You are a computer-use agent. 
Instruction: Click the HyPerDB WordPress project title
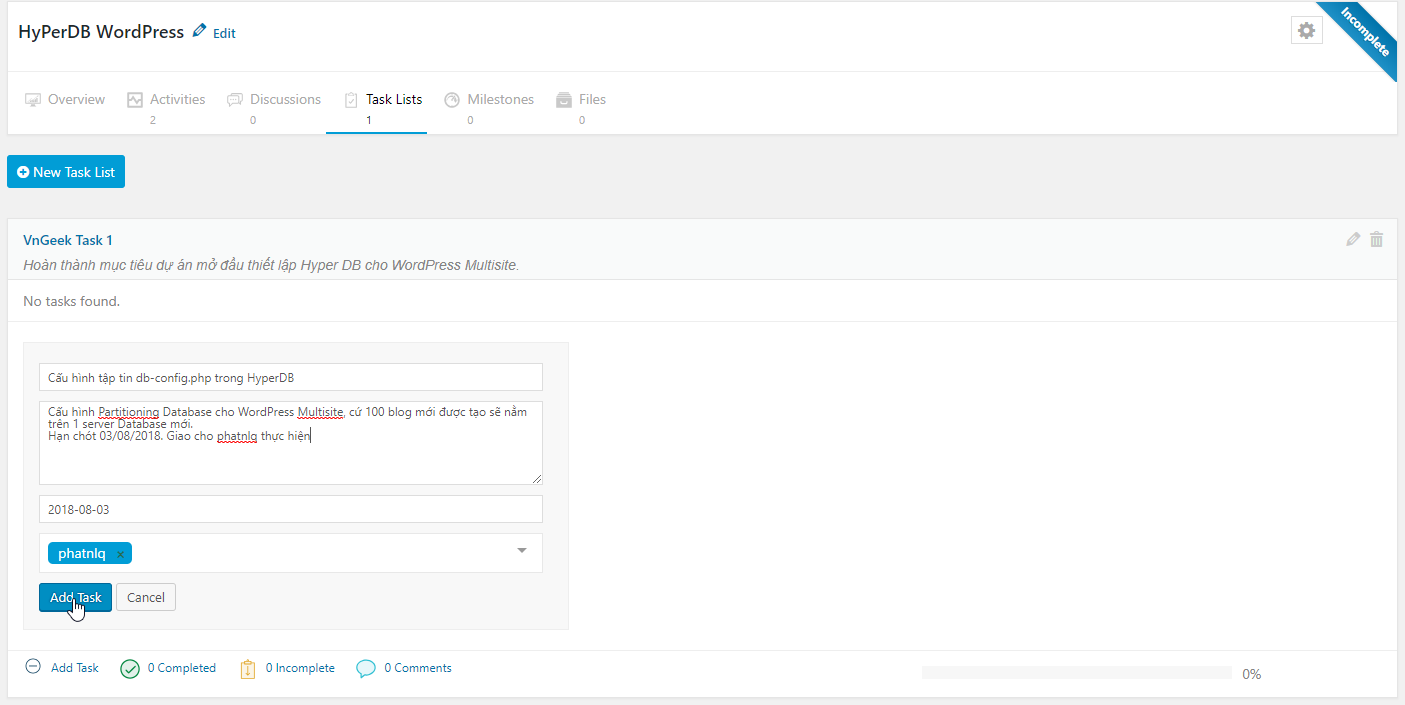pos(101,32)
